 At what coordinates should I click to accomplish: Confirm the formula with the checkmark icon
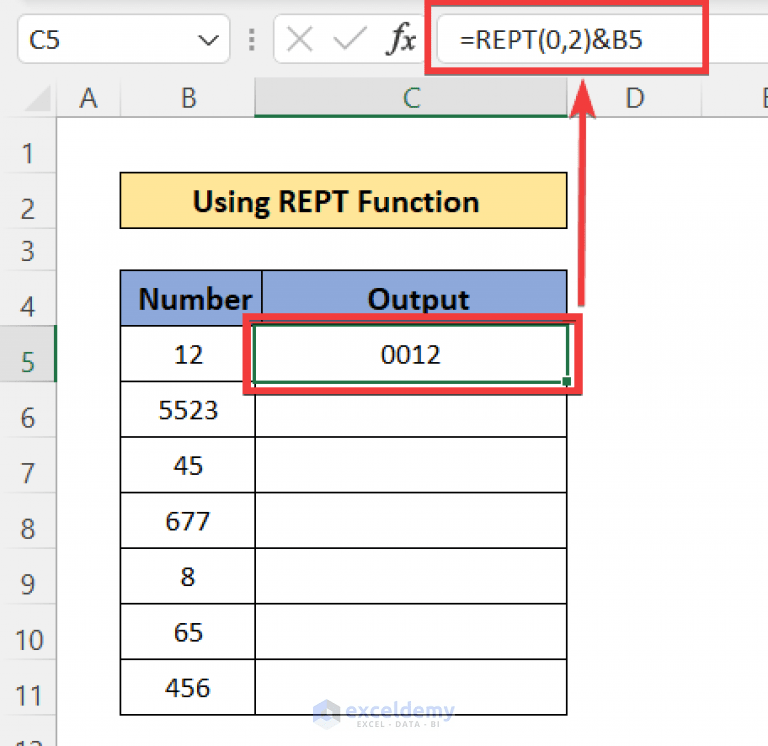click(350, 39)
